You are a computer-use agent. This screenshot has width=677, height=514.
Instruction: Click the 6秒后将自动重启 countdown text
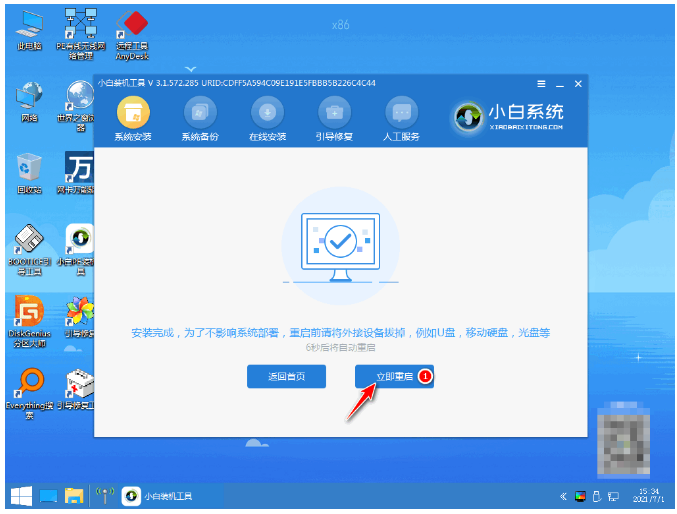tap(340, 347)
